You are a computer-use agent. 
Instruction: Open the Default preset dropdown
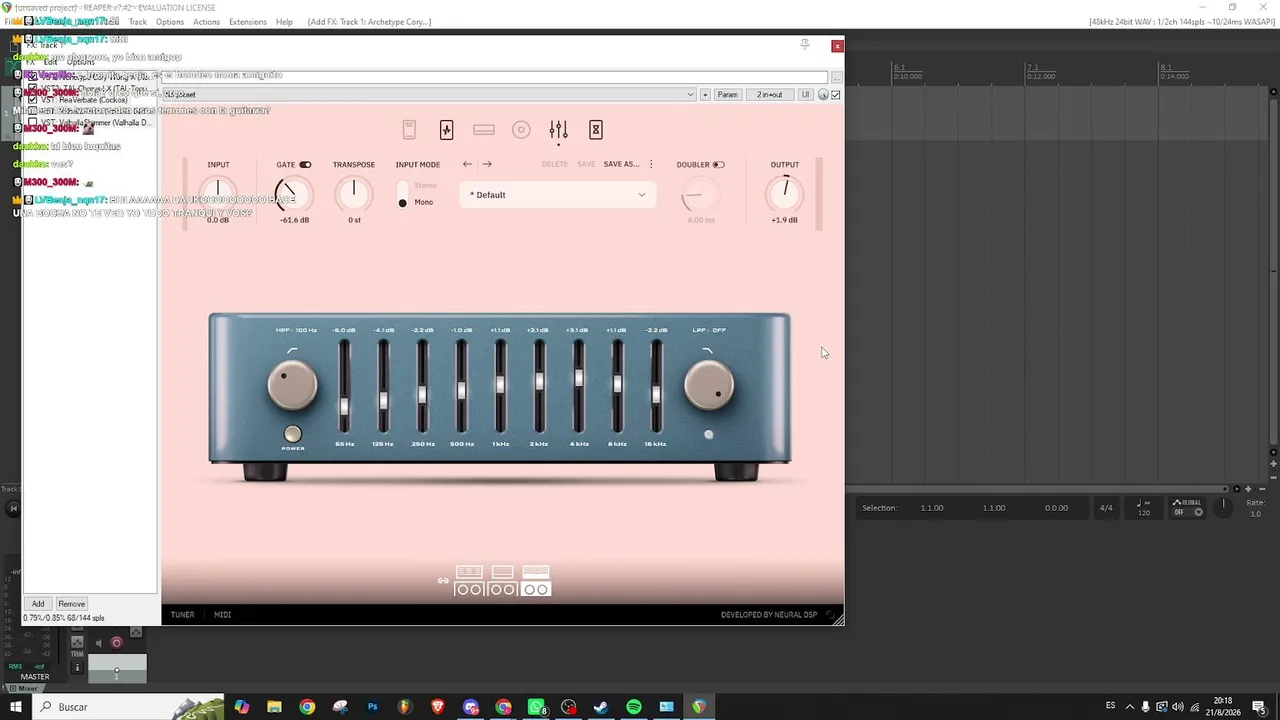click(x=558, y=195)
